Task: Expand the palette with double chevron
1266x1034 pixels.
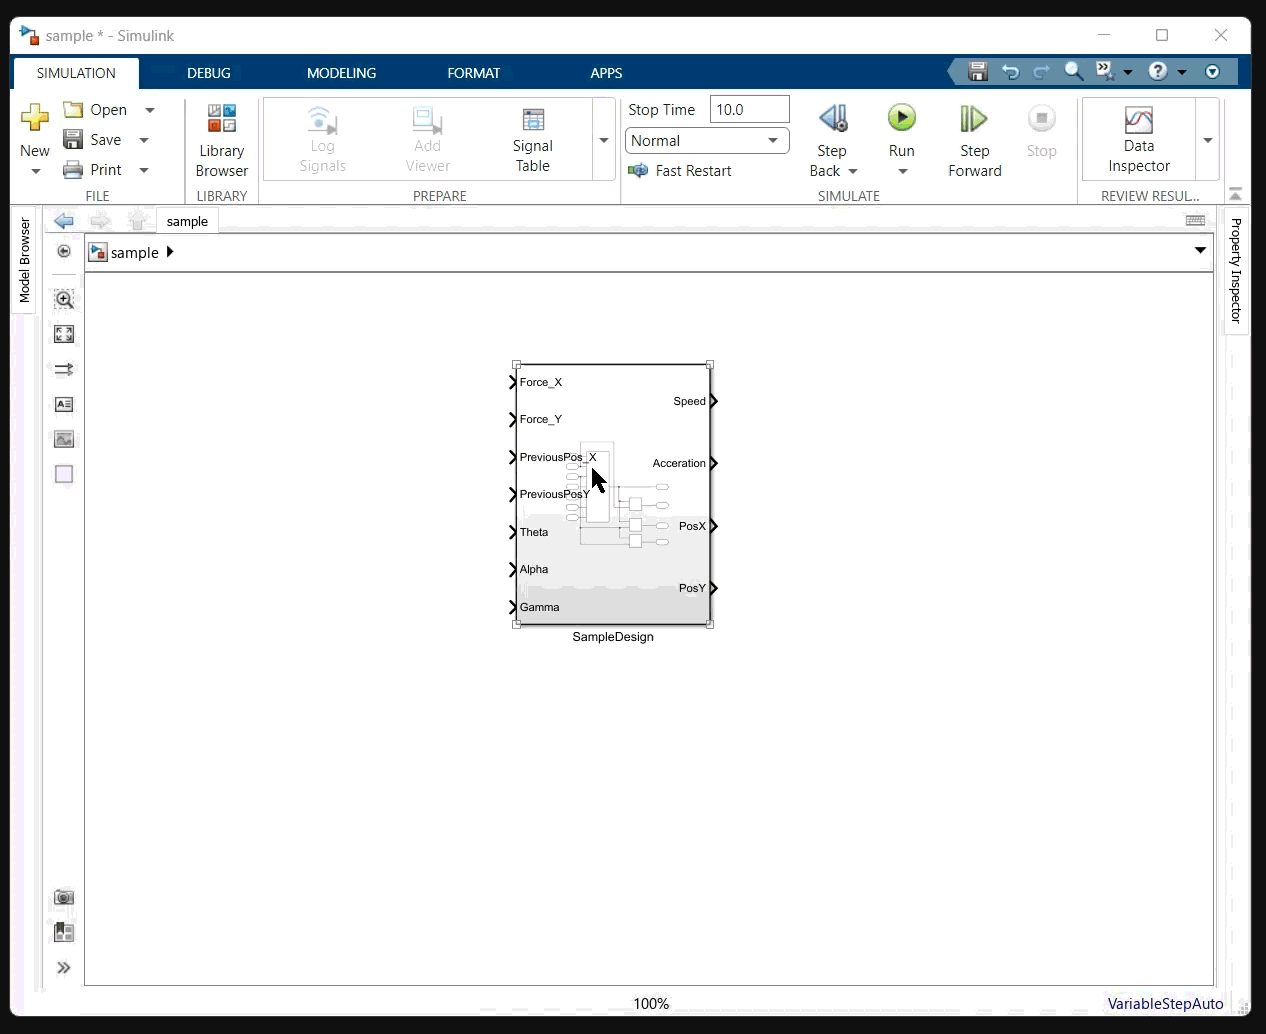Action: click(x=64, y=968)
